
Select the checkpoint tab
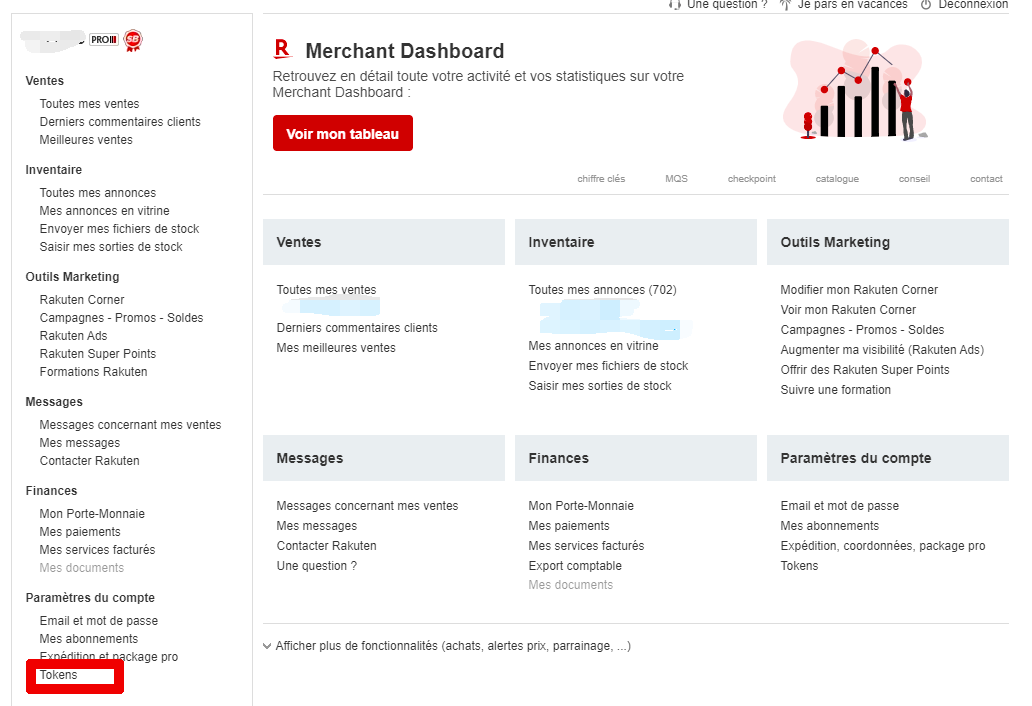coord(751,179)
